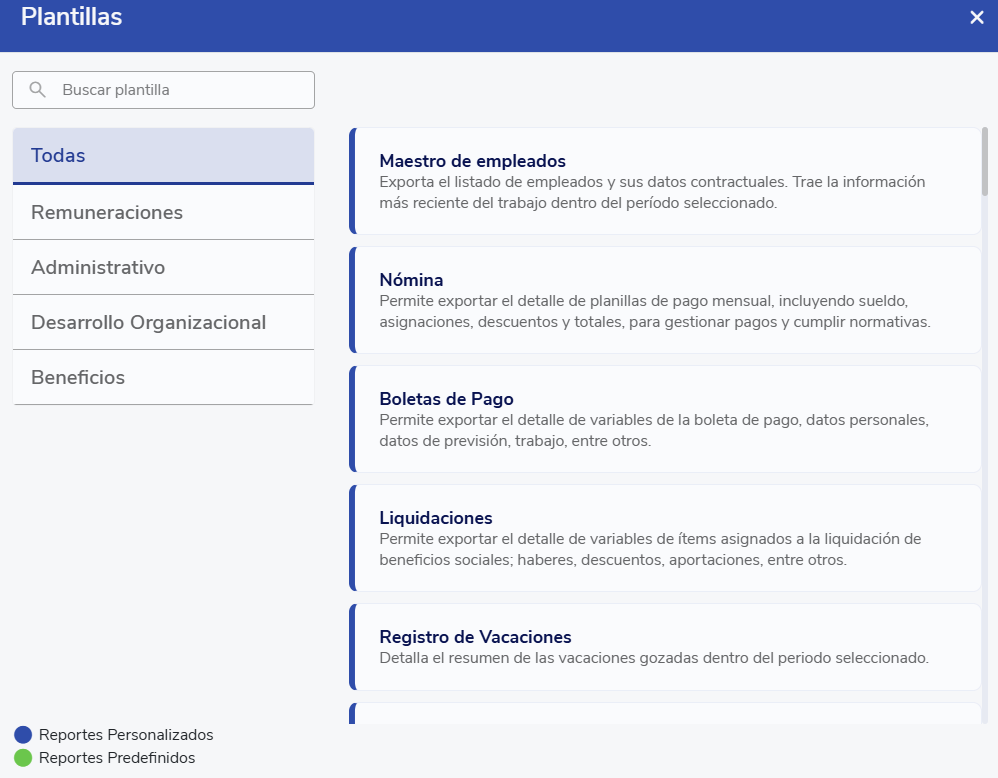Image resolution: width=998 pixels, height=778 pixels.
Task: Click the partially visible card below Registro de Vacaciones
Action: [x=665, y=714]
